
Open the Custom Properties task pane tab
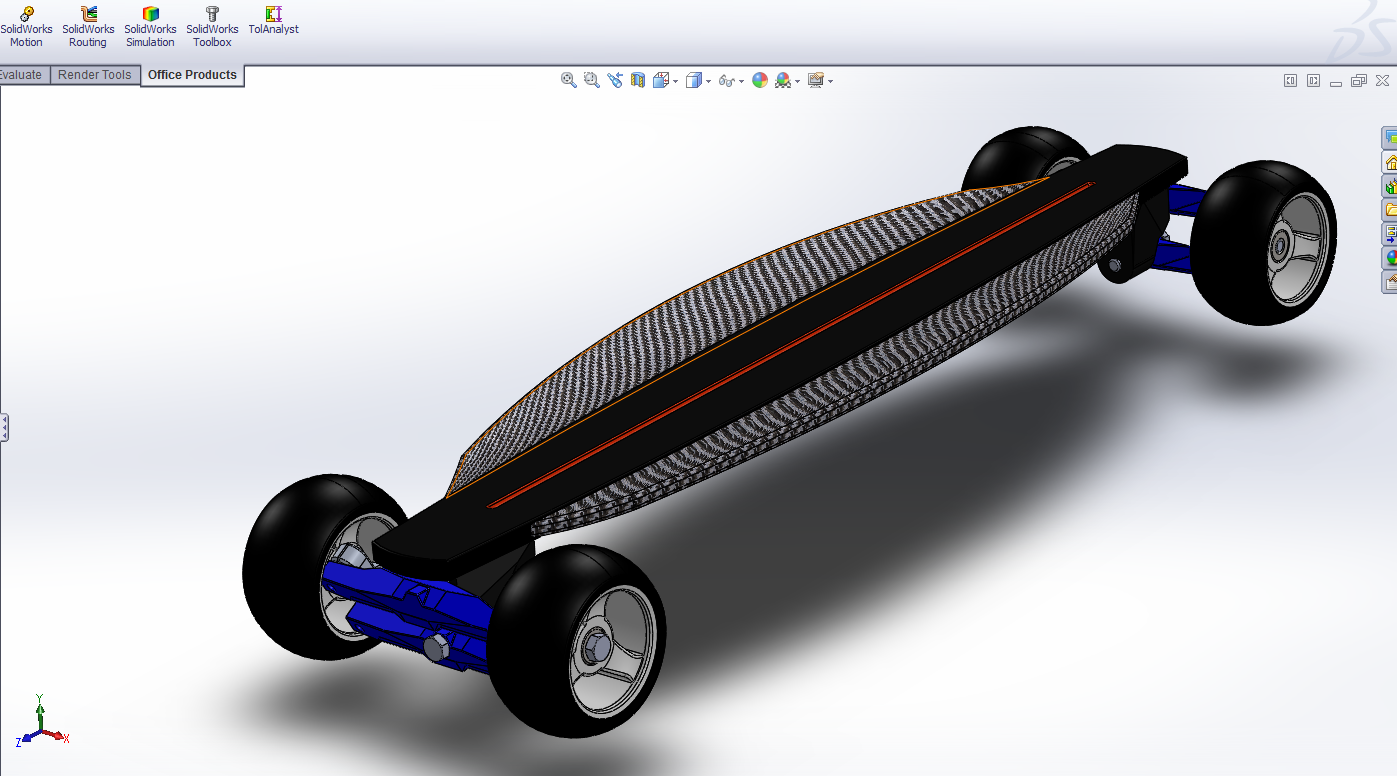1390,282
